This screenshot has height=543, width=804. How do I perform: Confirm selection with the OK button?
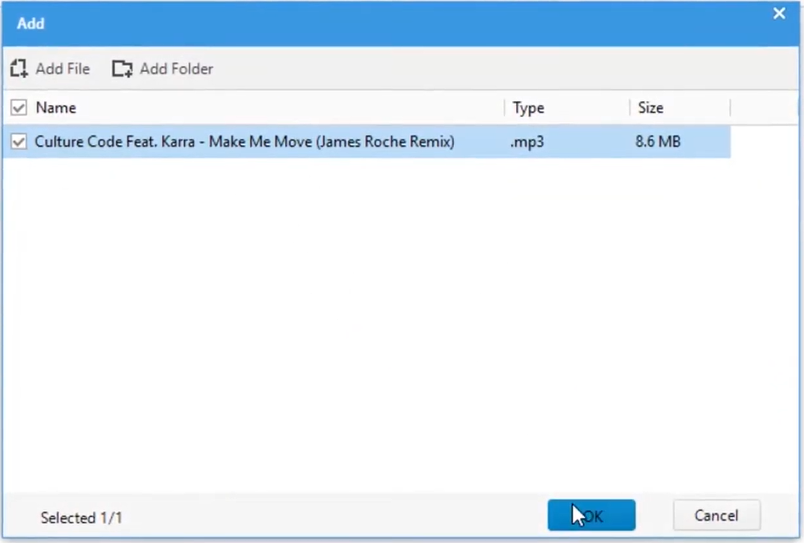(x=591, y=516)
